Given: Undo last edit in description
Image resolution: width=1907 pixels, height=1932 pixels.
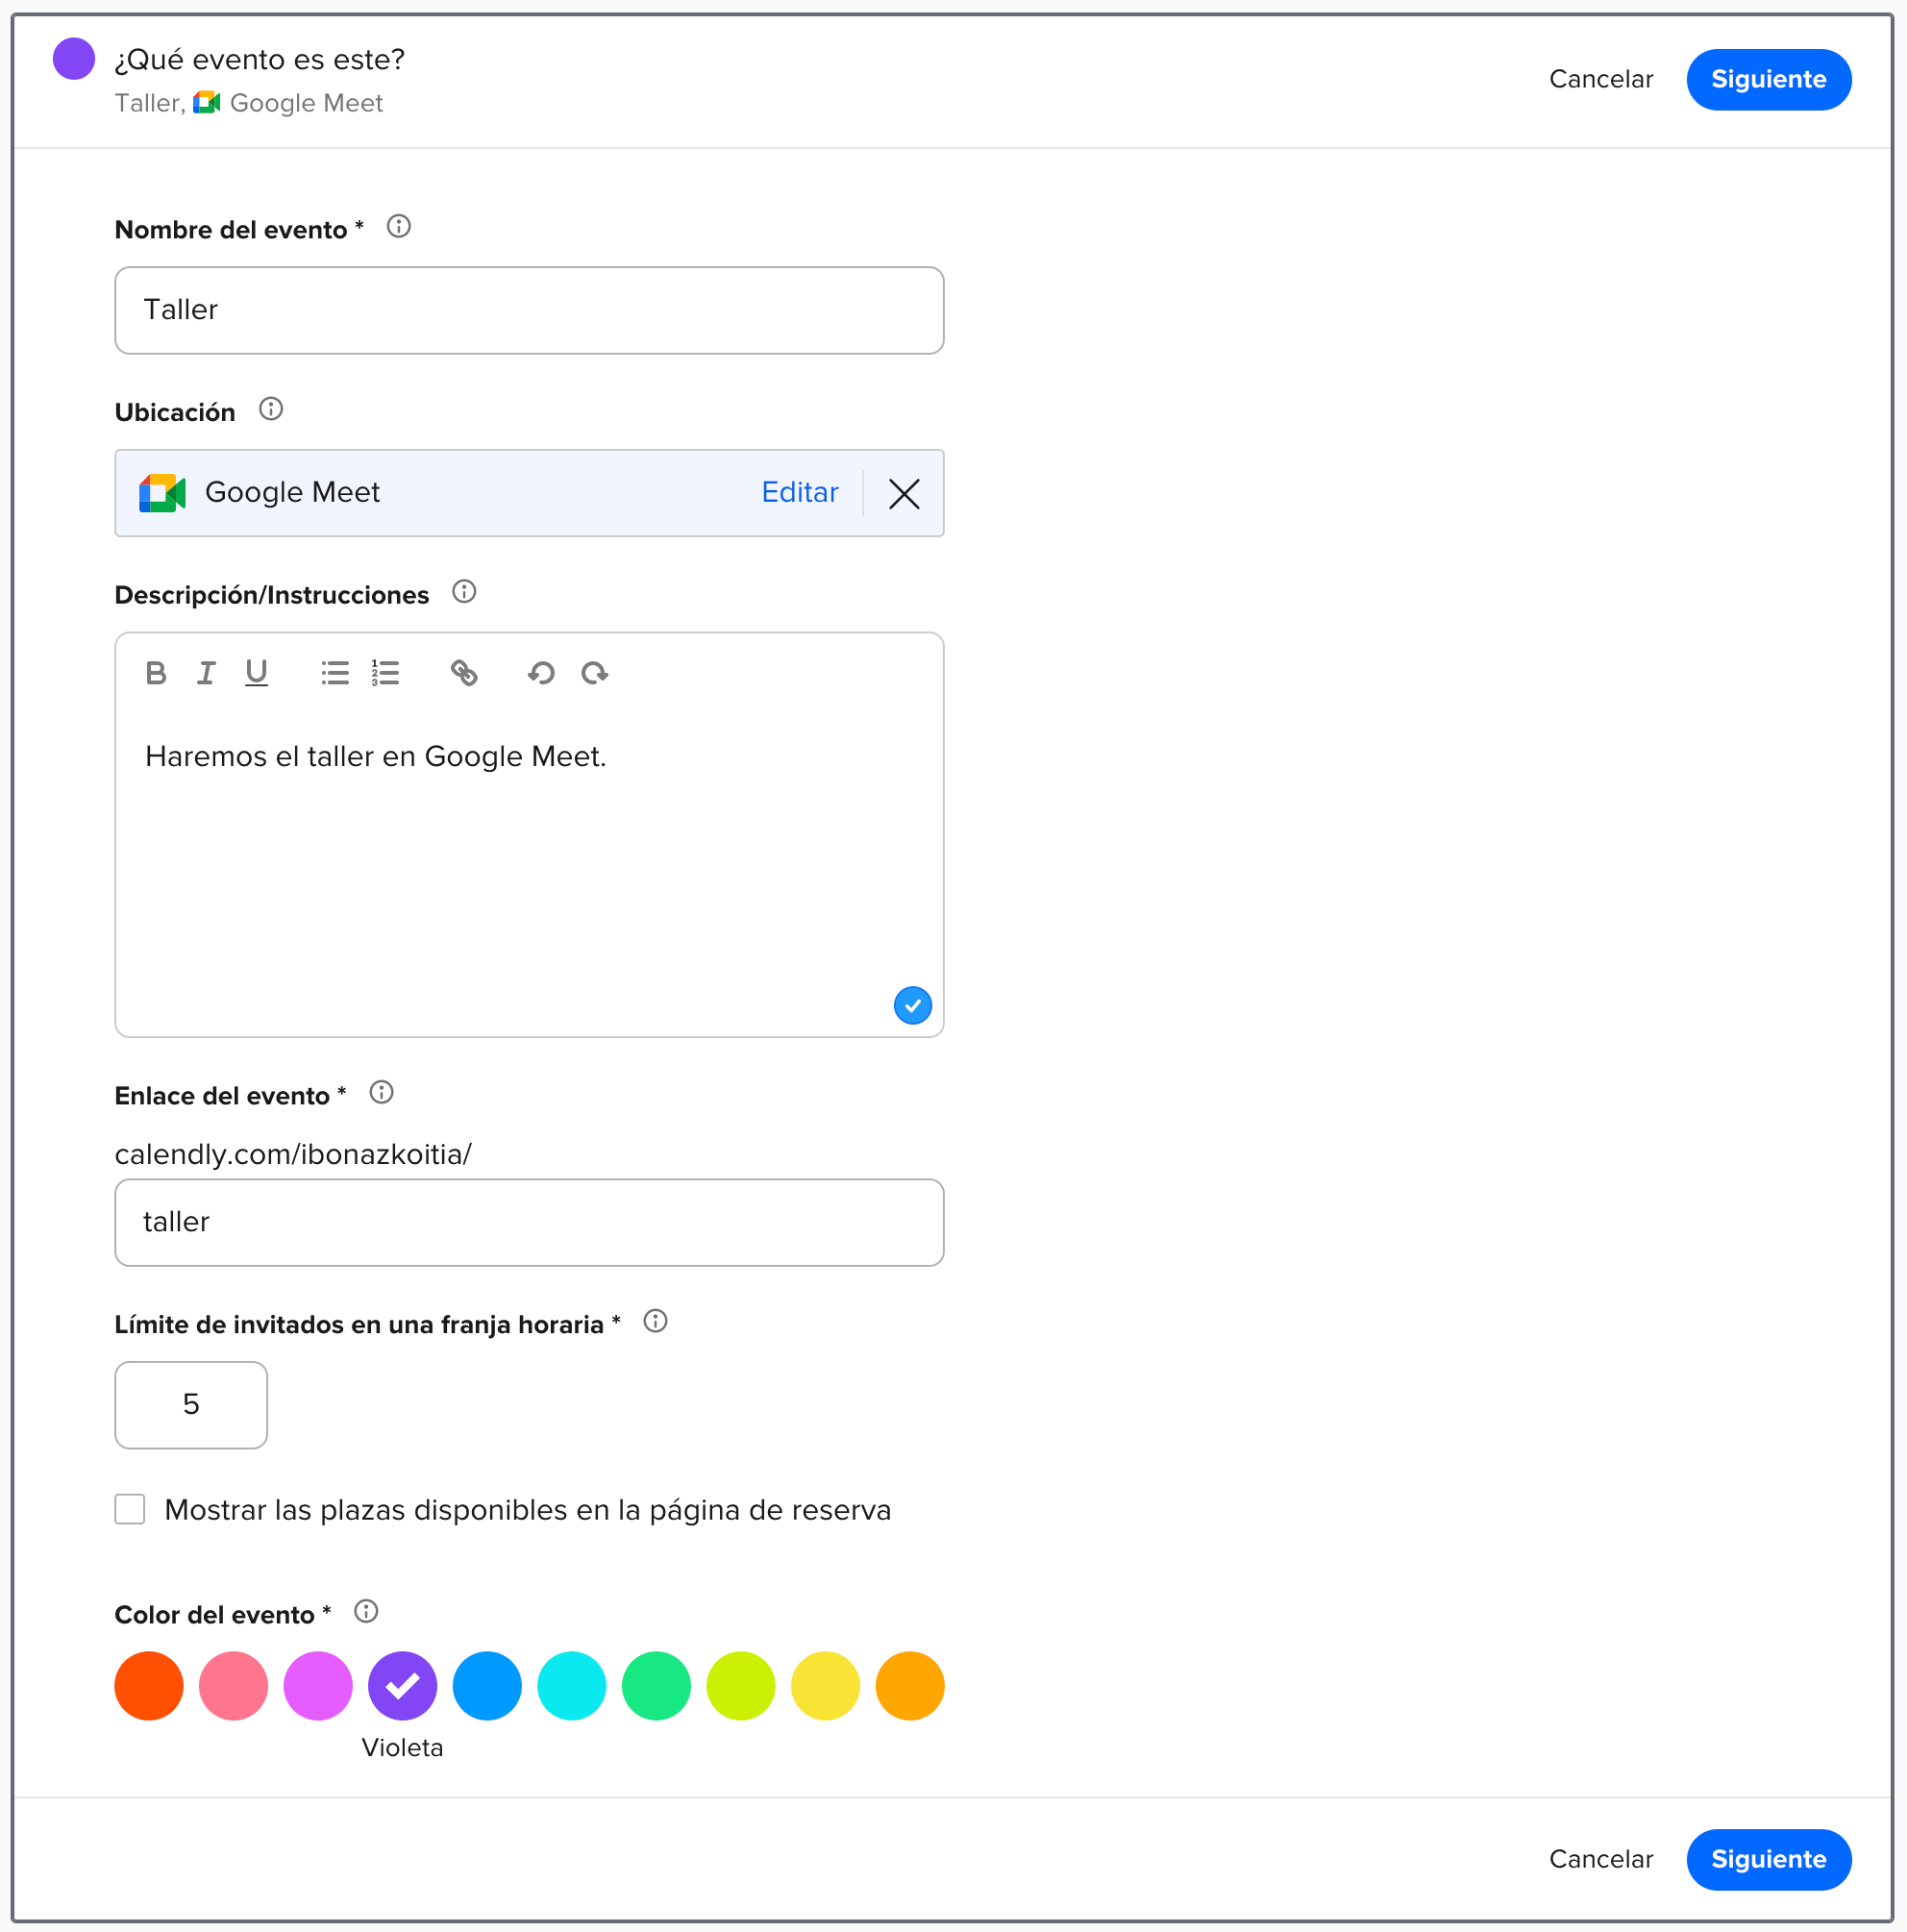Looking at the screenshot, I should coord(541,673).
